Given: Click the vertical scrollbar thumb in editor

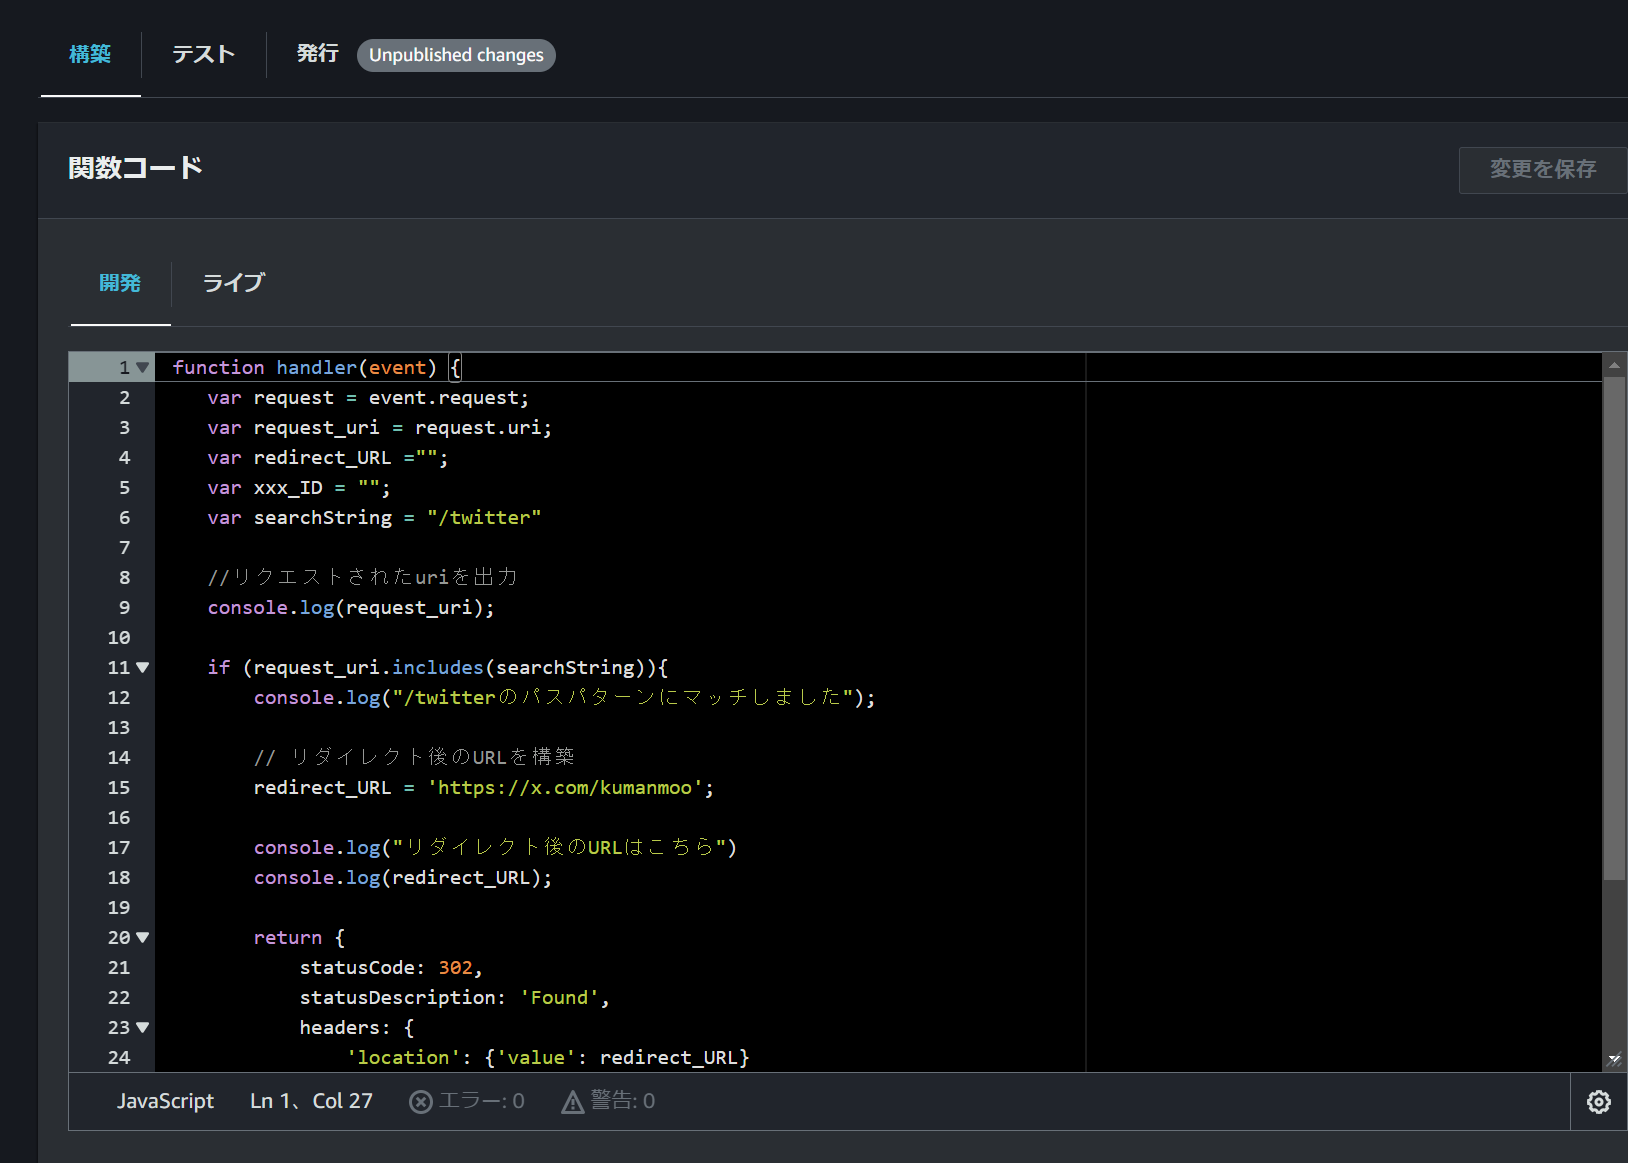Looking at the screenshot, I should (1614, 628).
